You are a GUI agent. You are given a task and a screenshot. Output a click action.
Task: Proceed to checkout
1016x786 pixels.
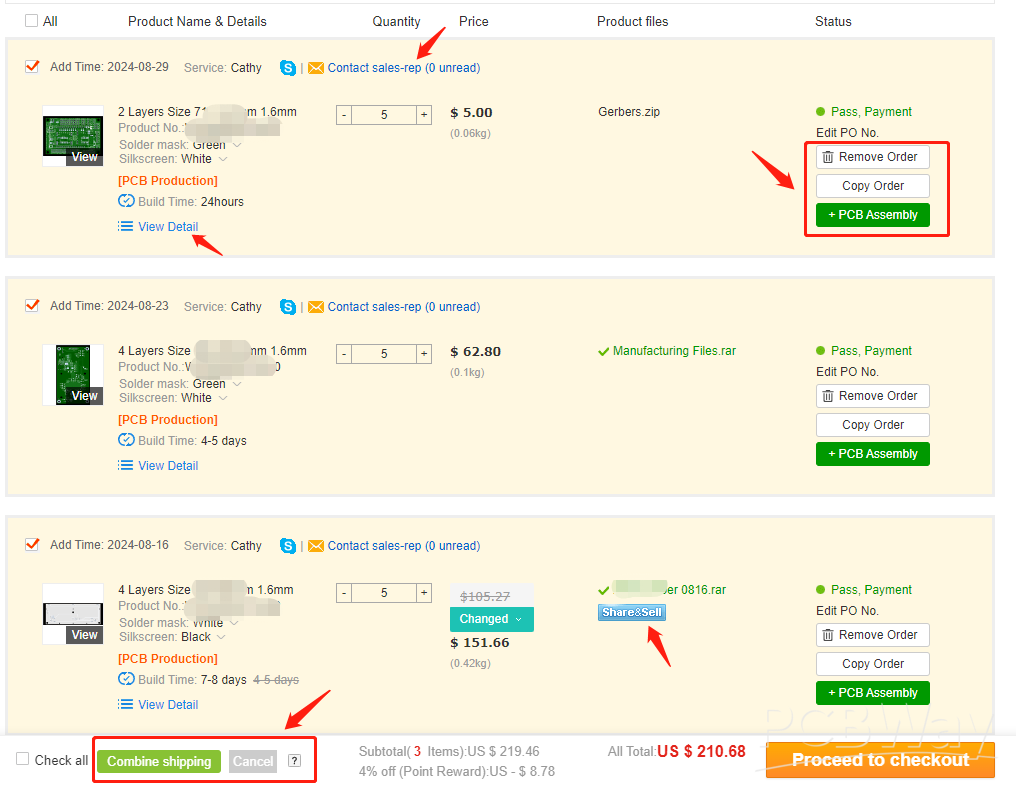click(880, 760)
